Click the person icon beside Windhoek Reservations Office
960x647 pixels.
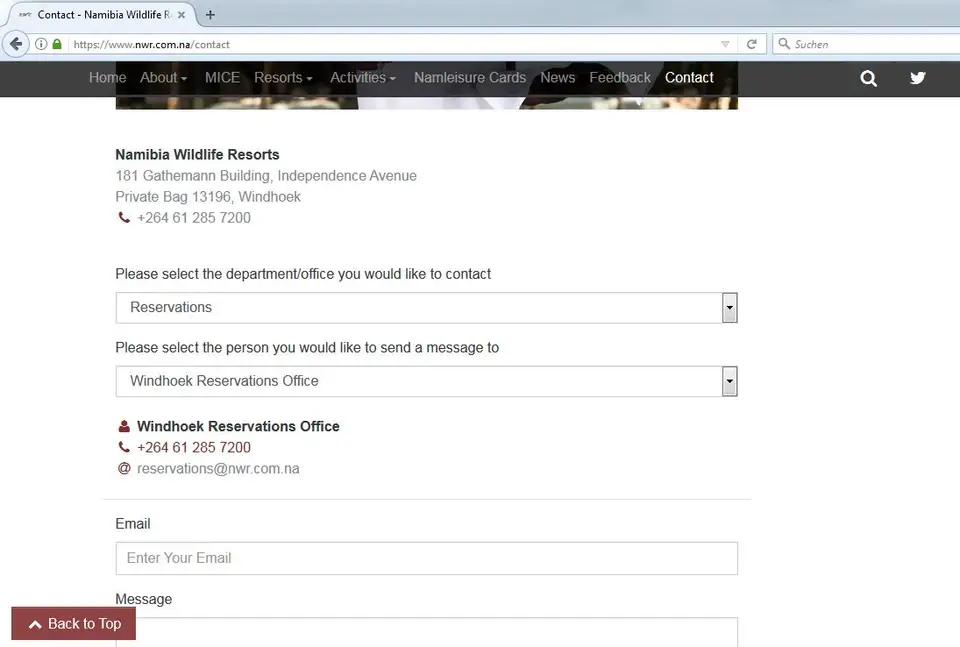point(124,426)
